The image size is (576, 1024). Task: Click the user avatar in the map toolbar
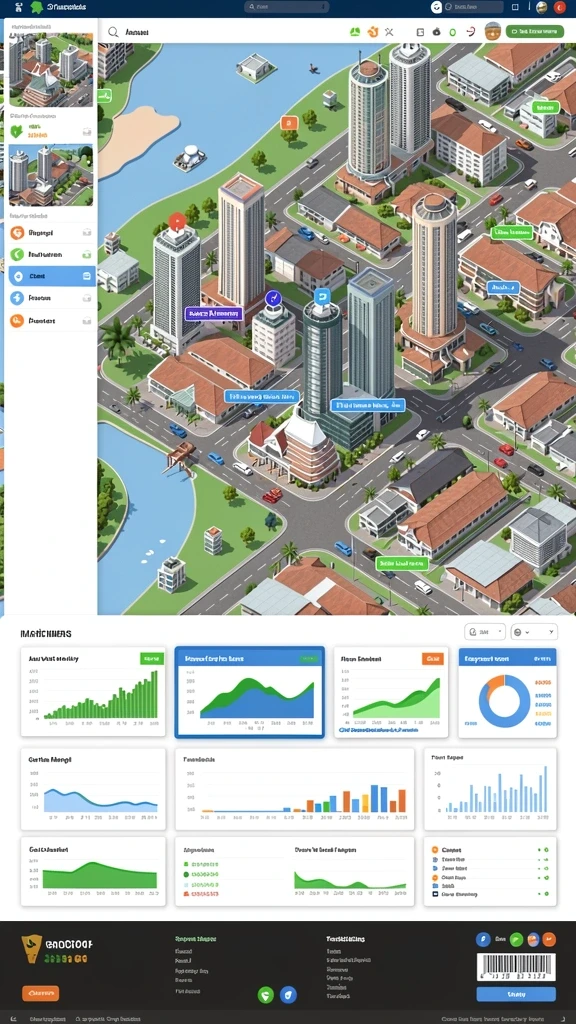click(493, 31)
